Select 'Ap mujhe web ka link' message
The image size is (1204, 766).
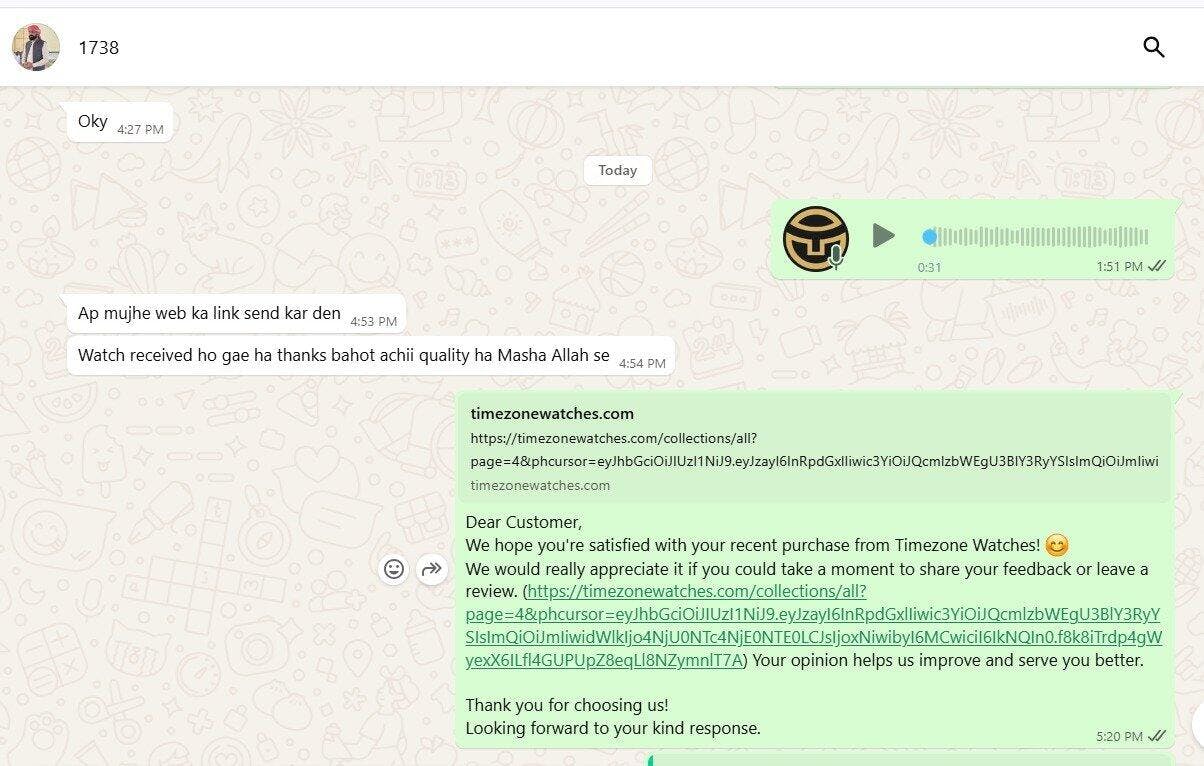pyautogui.click(x=237, y=314)
